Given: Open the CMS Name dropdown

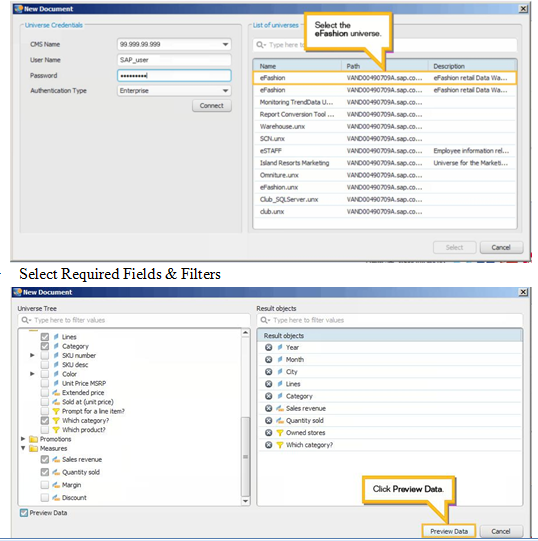Looking at the screenshot, I should coord(225,45).
